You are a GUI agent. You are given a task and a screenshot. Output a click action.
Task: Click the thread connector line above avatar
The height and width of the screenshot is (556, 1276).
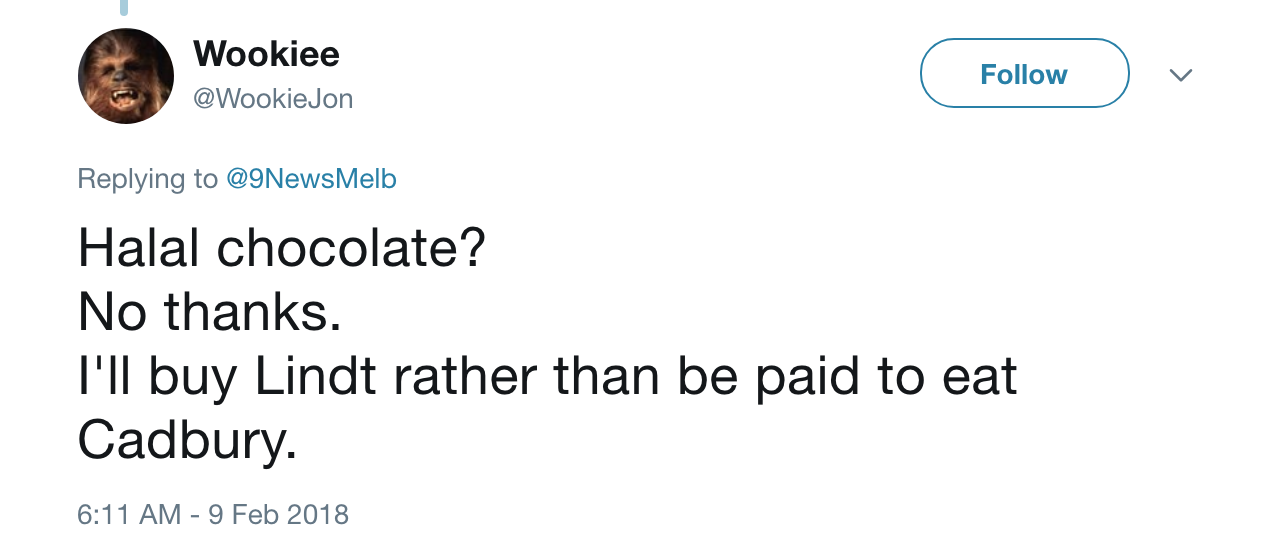coord(124,8)
